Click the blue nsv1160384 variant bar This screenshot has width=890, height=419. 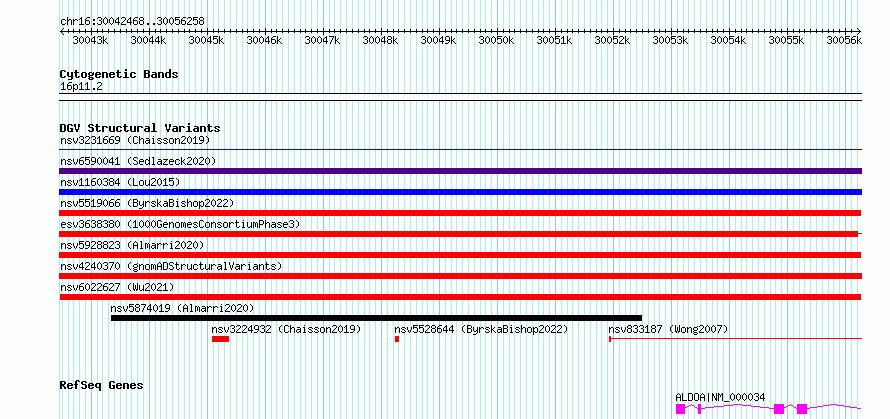pos(461,192)
